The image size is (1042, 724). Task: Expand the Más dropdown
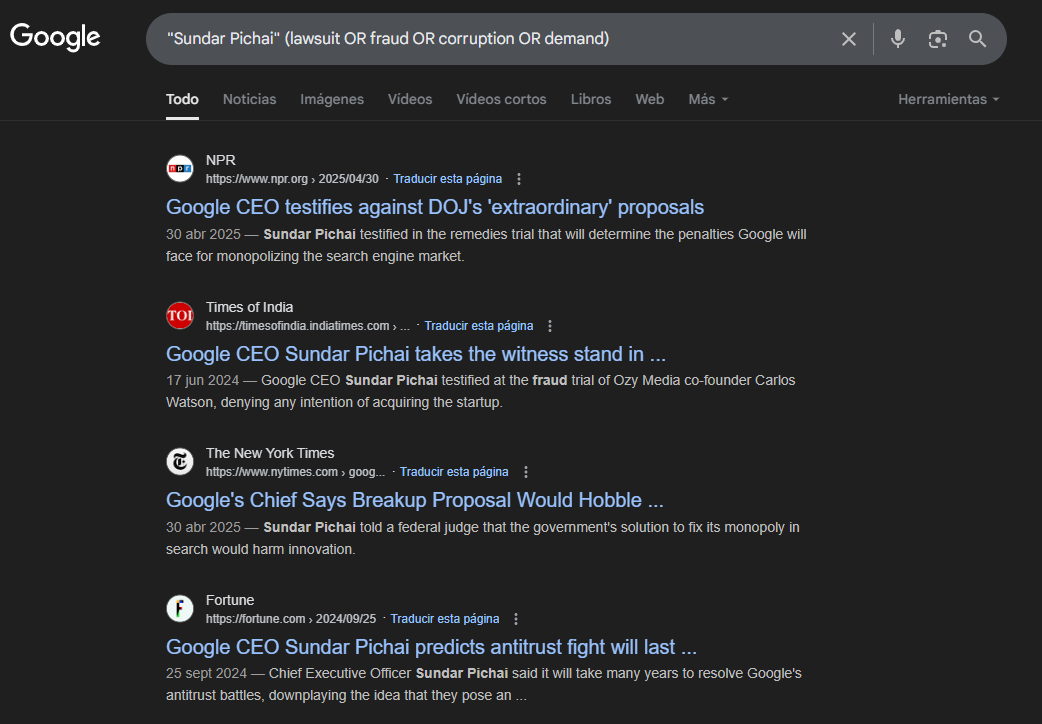point(707,99)
